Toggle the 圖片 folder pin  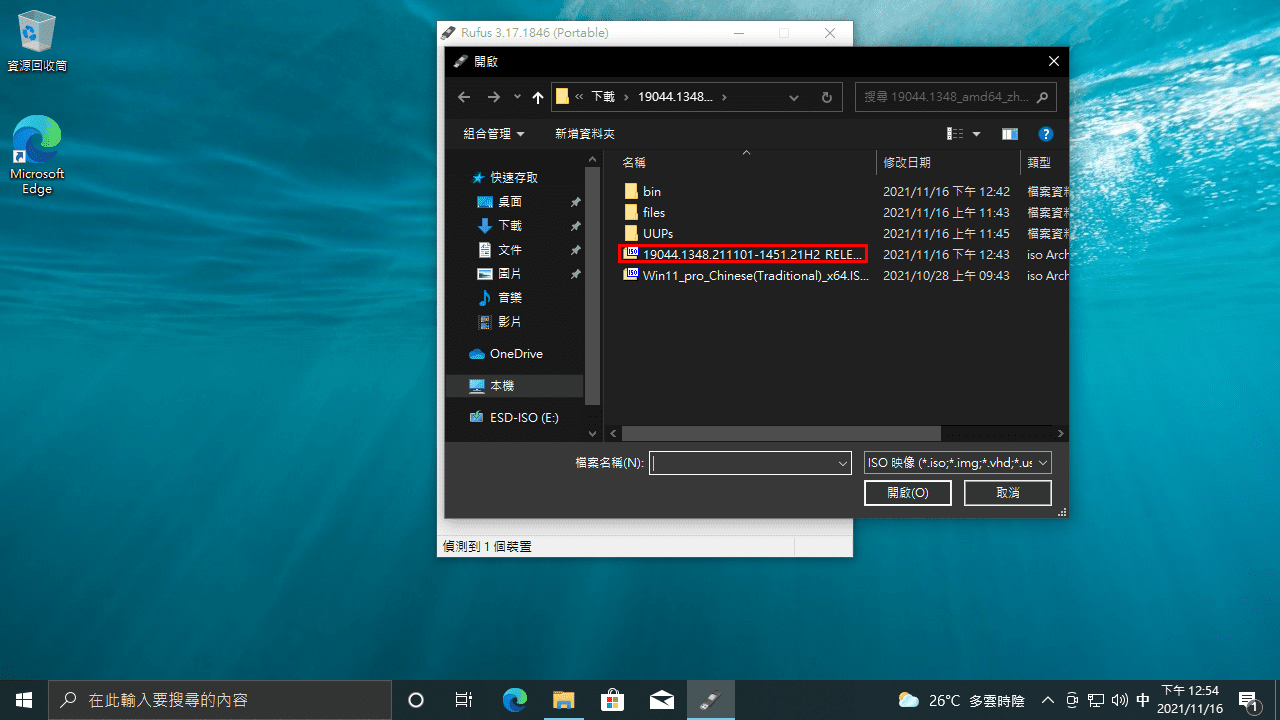[x=575, y=273]
